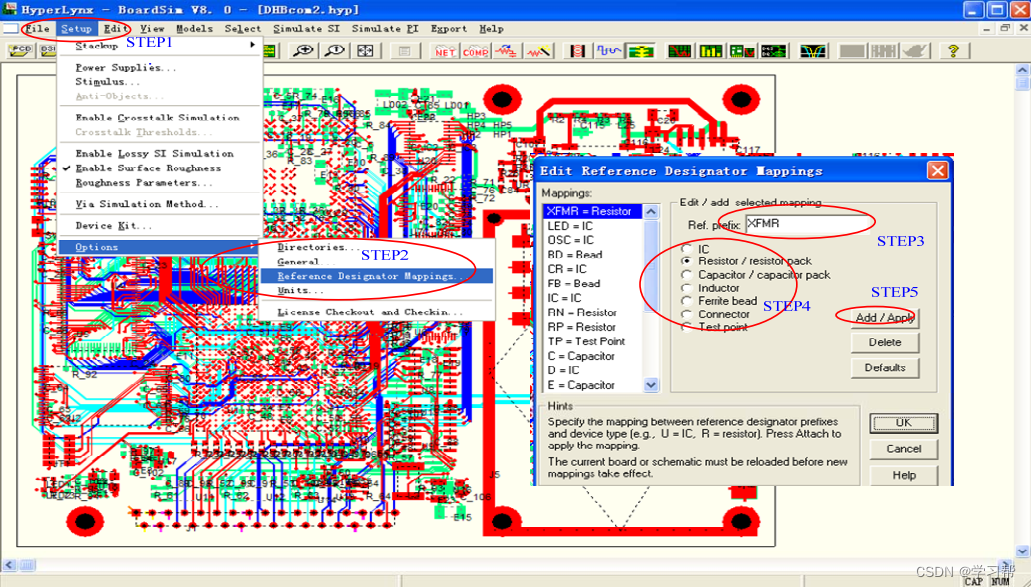Click the Defaults button

884,368
